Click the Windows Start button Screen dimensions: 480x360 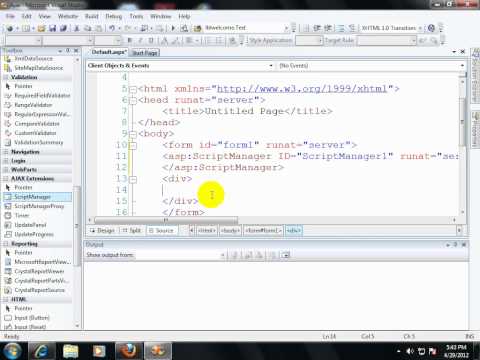[11, 351]
